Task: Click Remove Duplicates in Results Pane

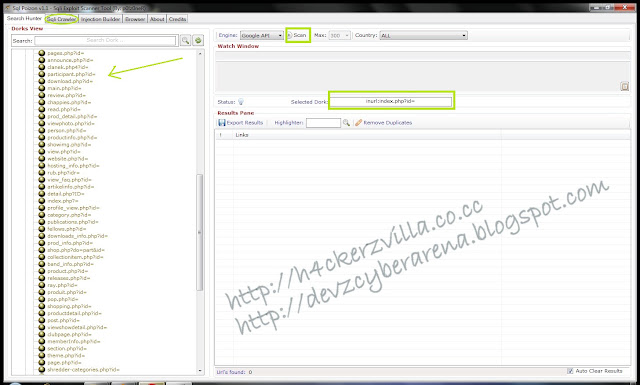Action: pyautogui.click(x=383, y=122)
